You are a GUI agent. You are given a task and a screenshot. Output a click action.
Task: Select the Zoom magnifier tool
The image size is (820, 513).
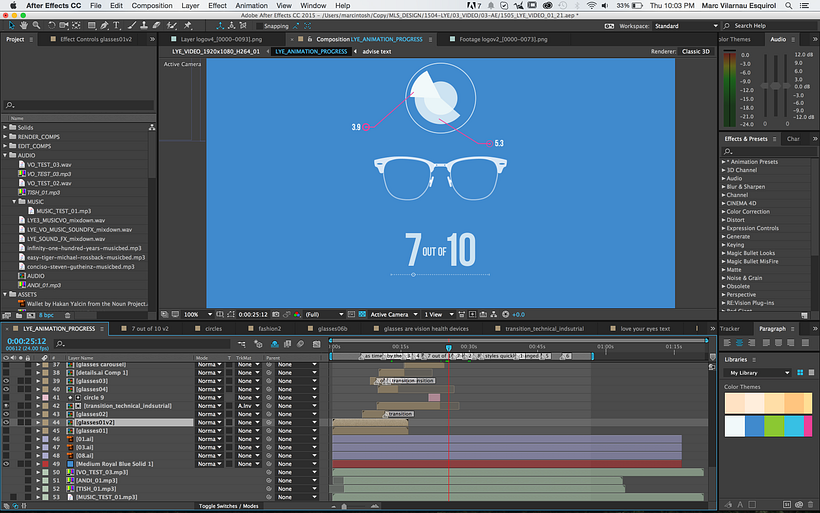[36, 26]
